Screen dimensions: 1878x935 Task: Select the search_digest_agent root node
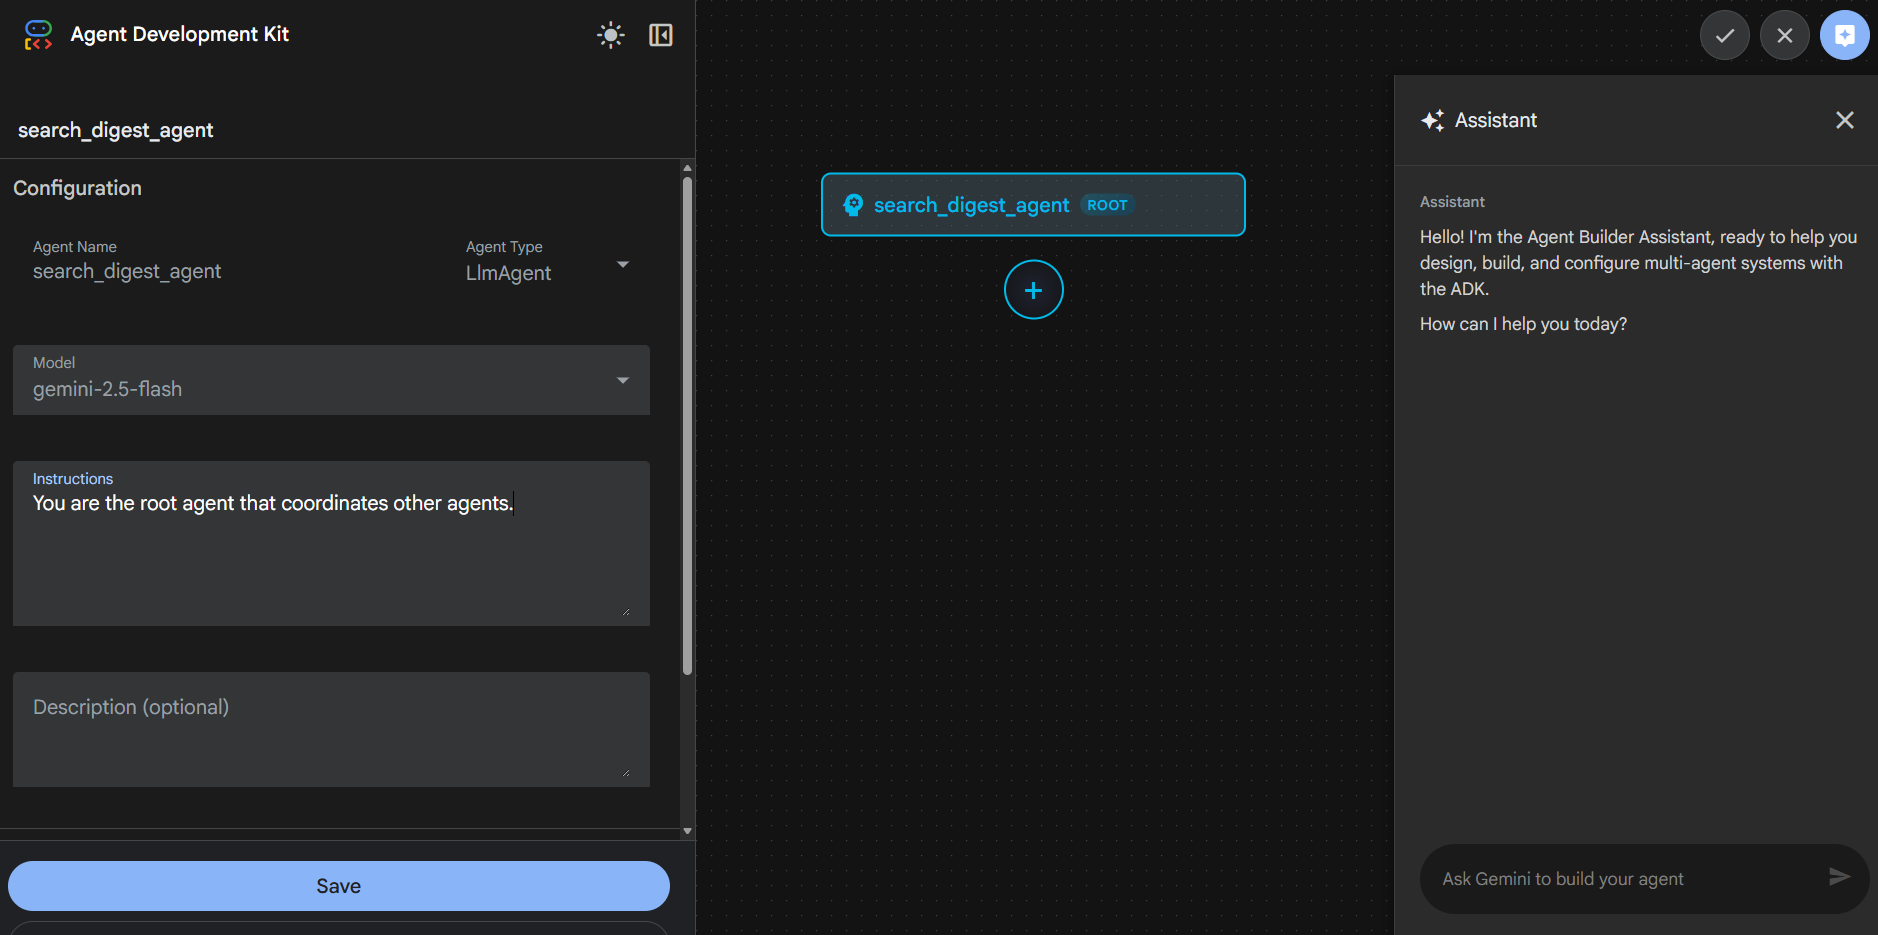[x=1033, y=205]
